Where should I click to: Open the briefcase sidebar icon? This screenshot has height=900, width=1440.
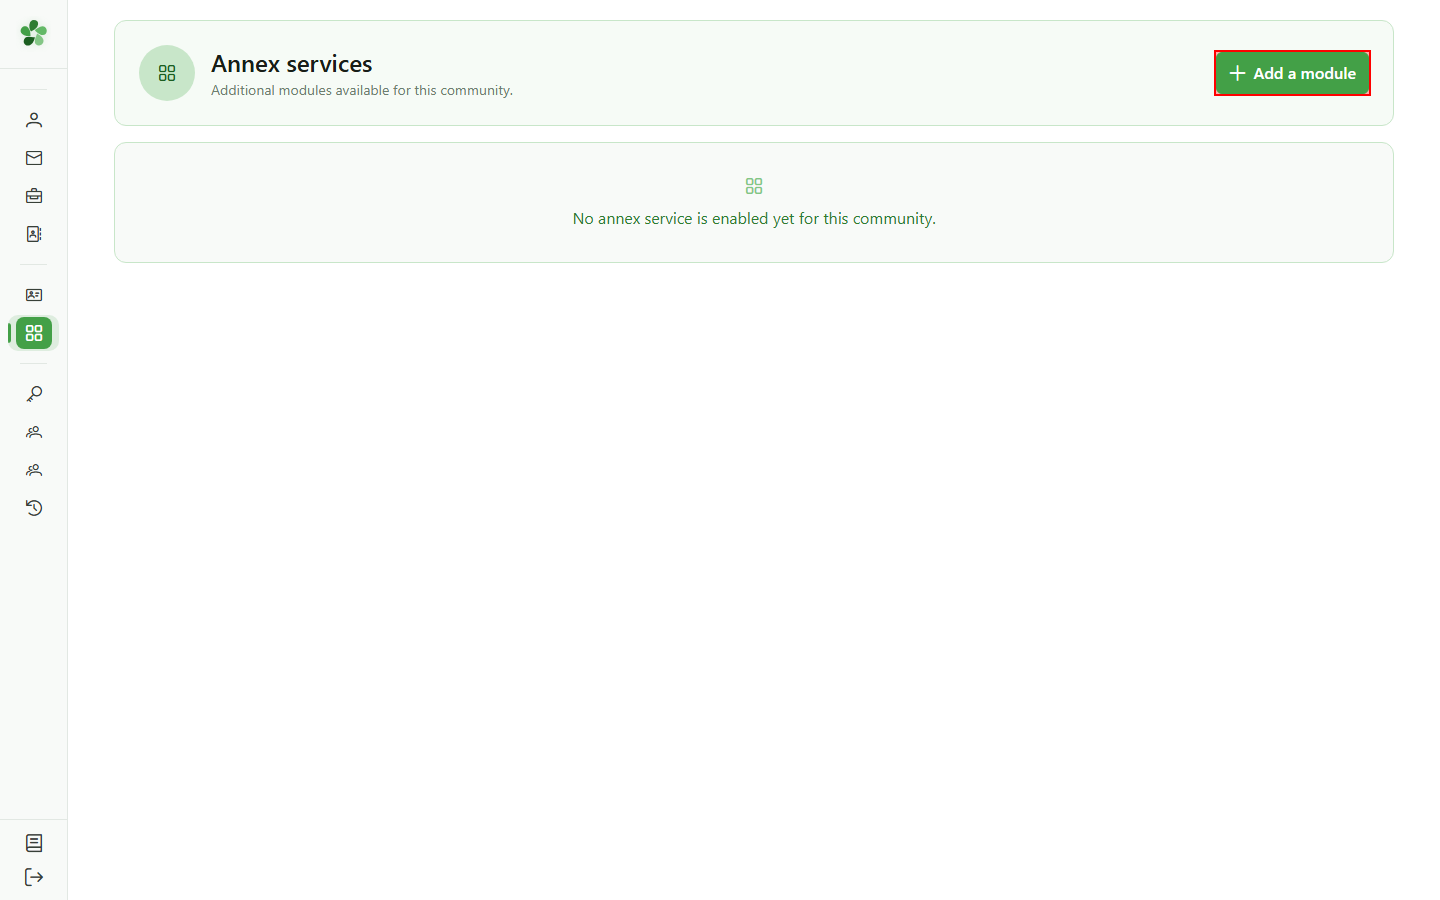tap(34, 196)
